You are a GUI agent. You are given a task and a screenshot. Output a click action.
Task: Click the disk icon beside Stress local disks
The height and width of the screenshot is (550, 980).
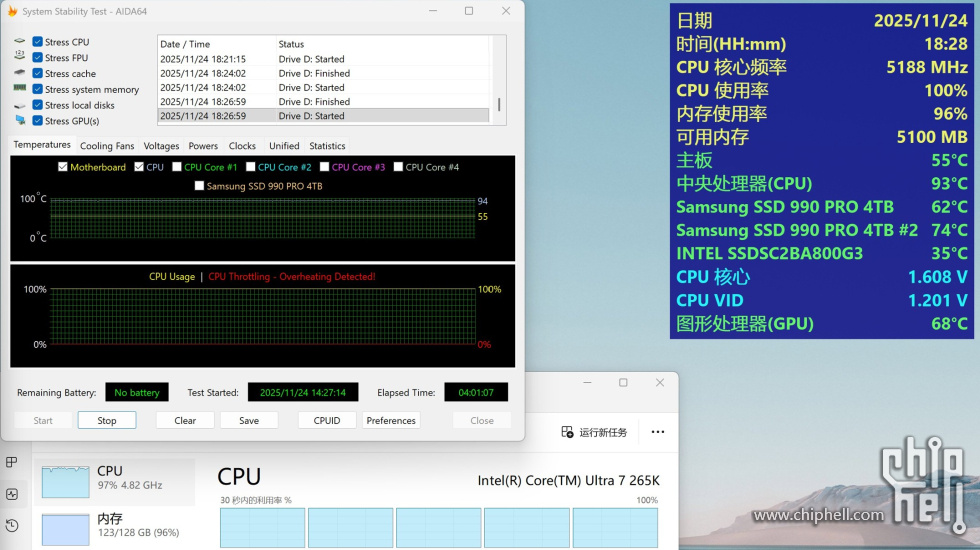tap(20, 105)
